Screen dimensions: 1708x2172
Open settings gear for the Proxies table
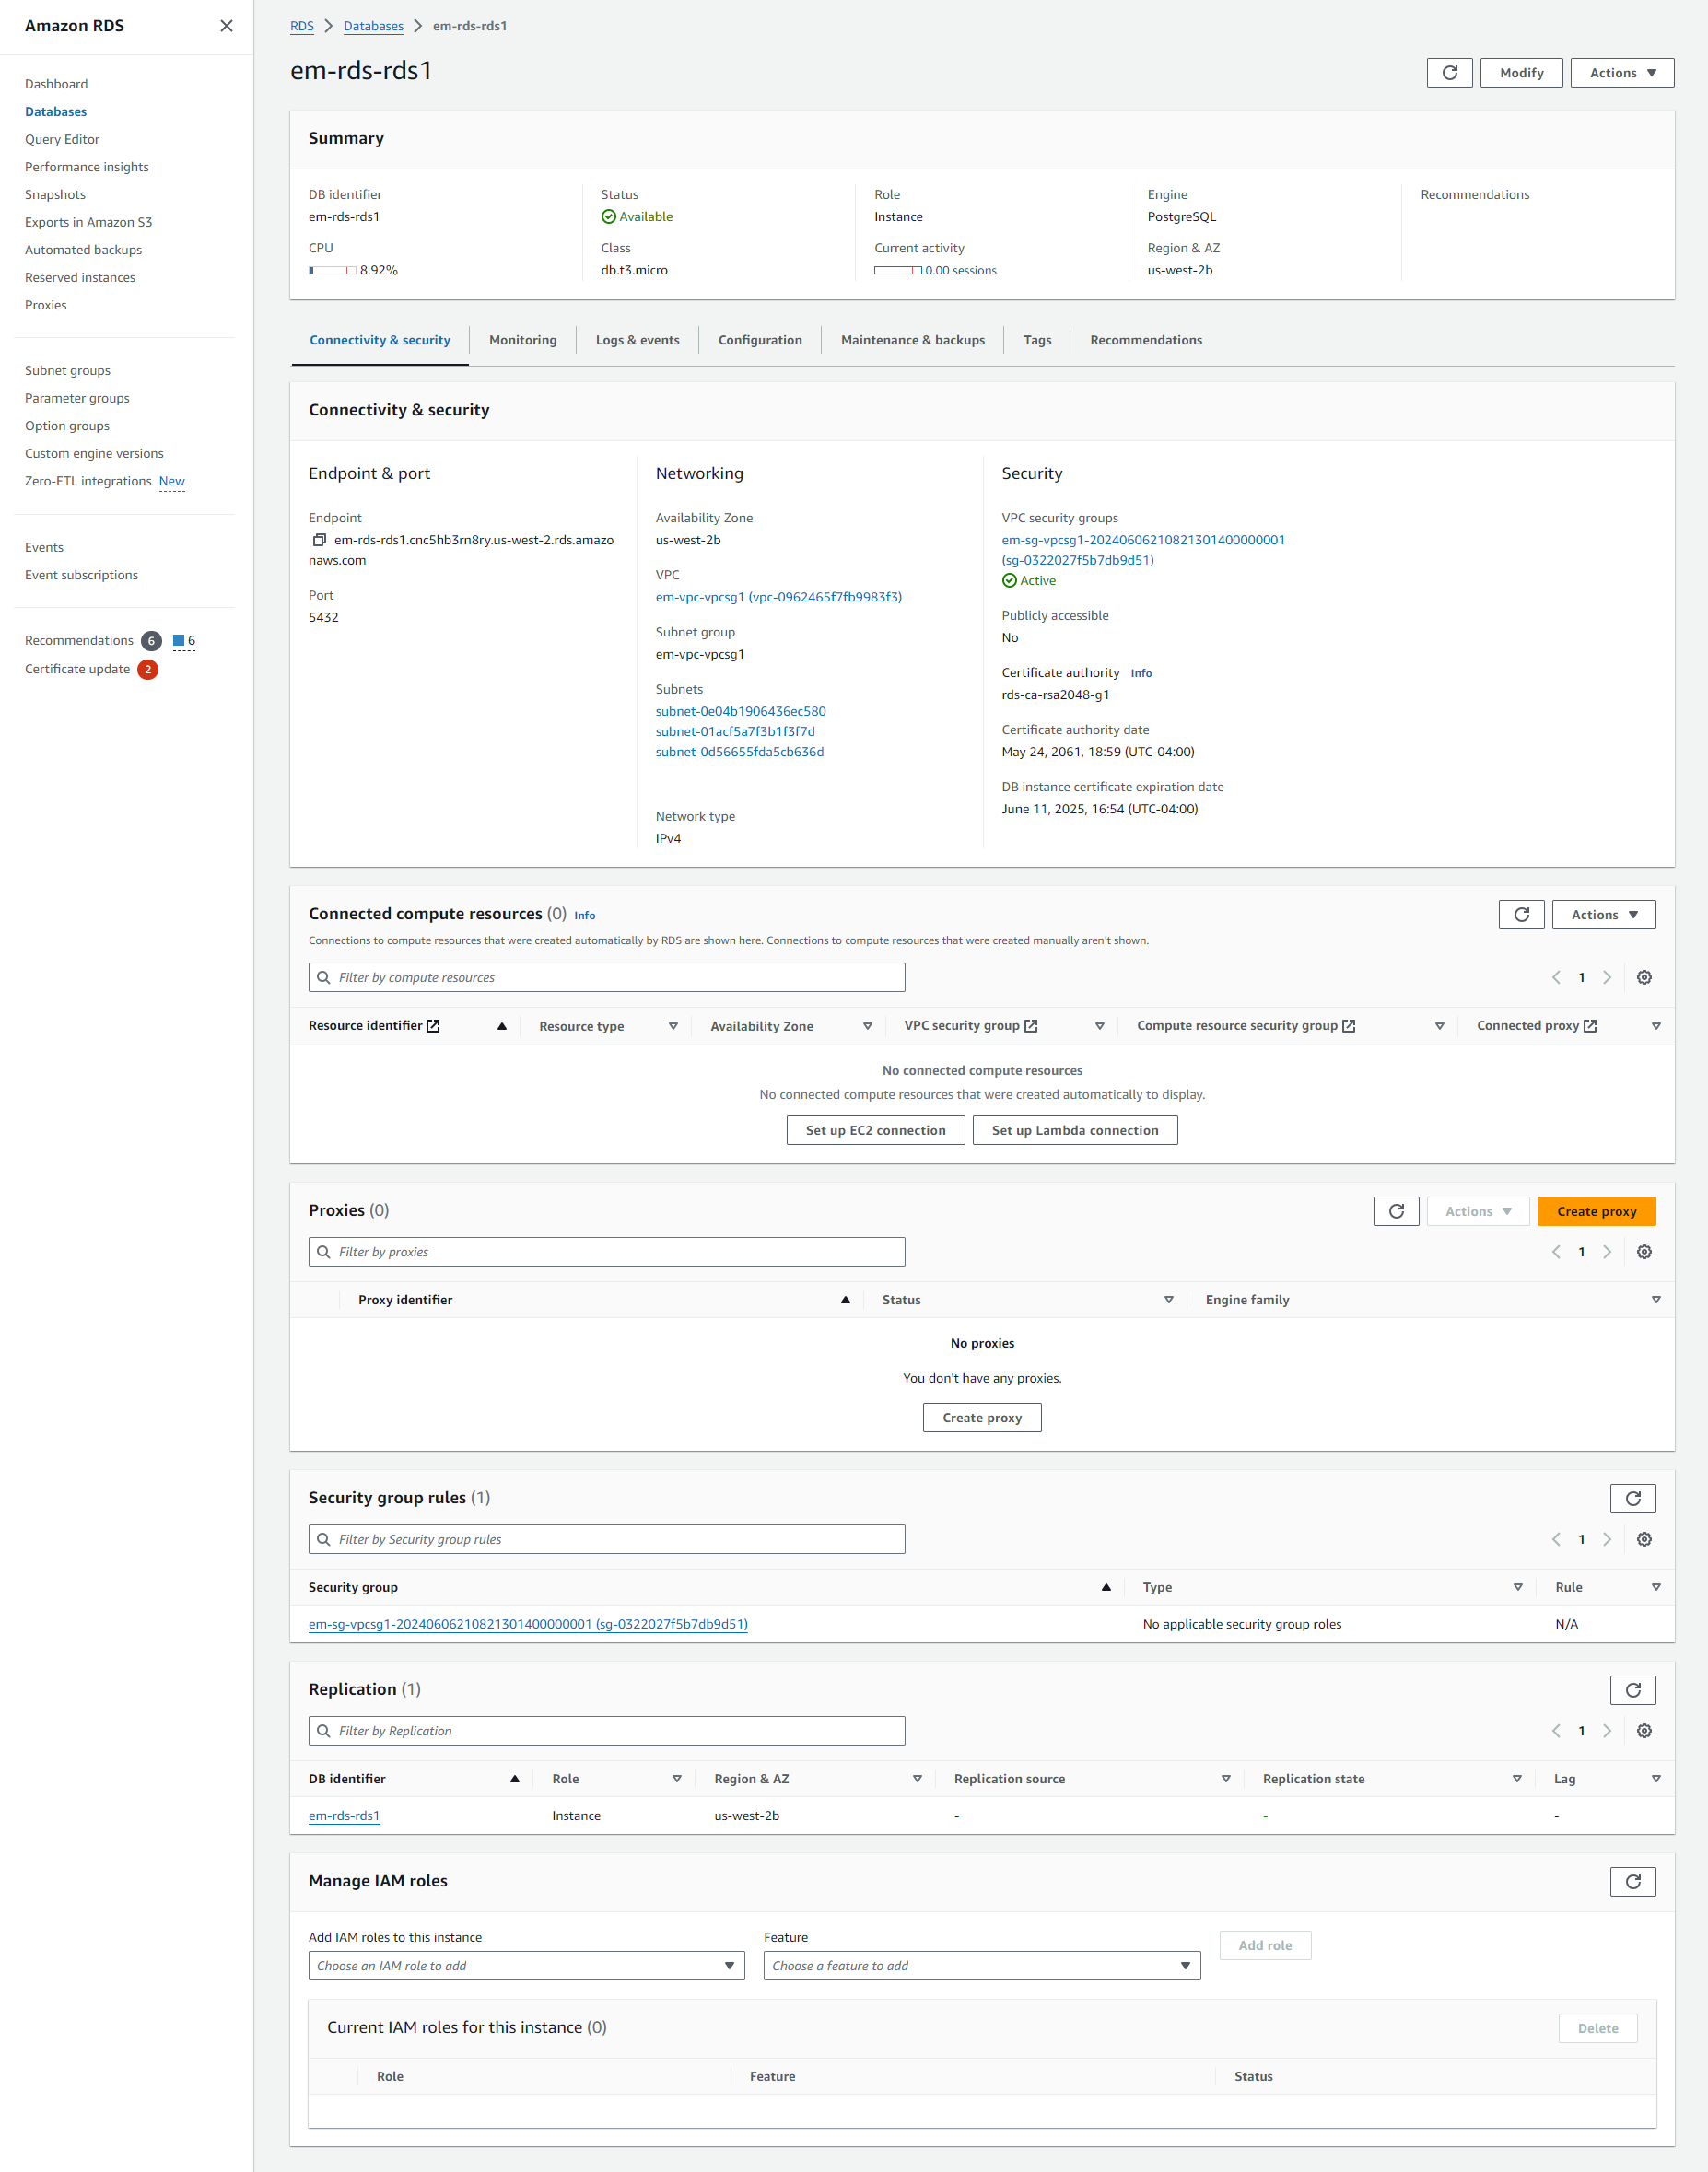pyautogui.click(x=1644, y=1252)
